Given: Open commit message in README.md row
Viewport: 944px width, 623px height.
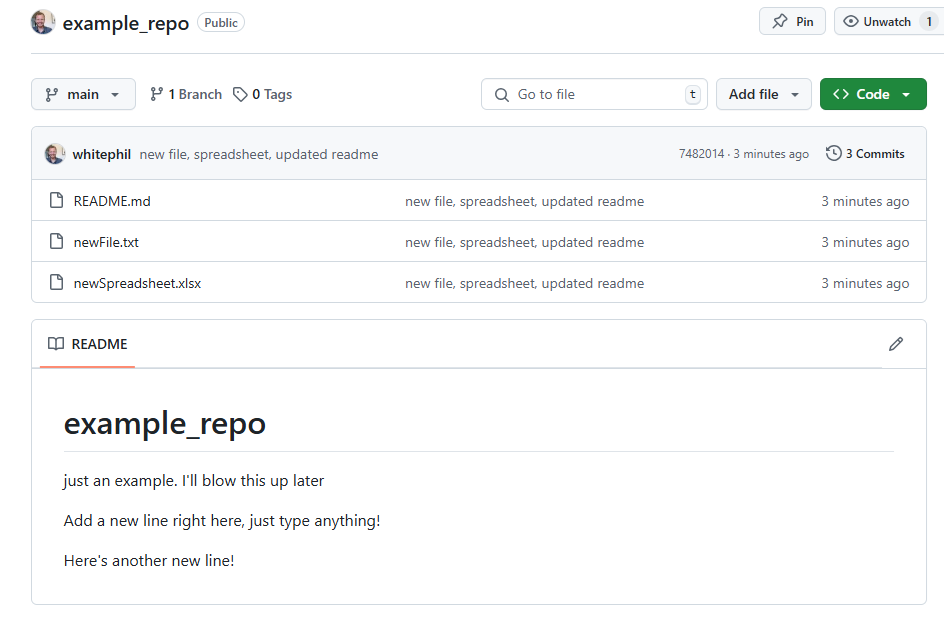Looking at the screenshot, I should pyautogui.click(x=524, y=201).
